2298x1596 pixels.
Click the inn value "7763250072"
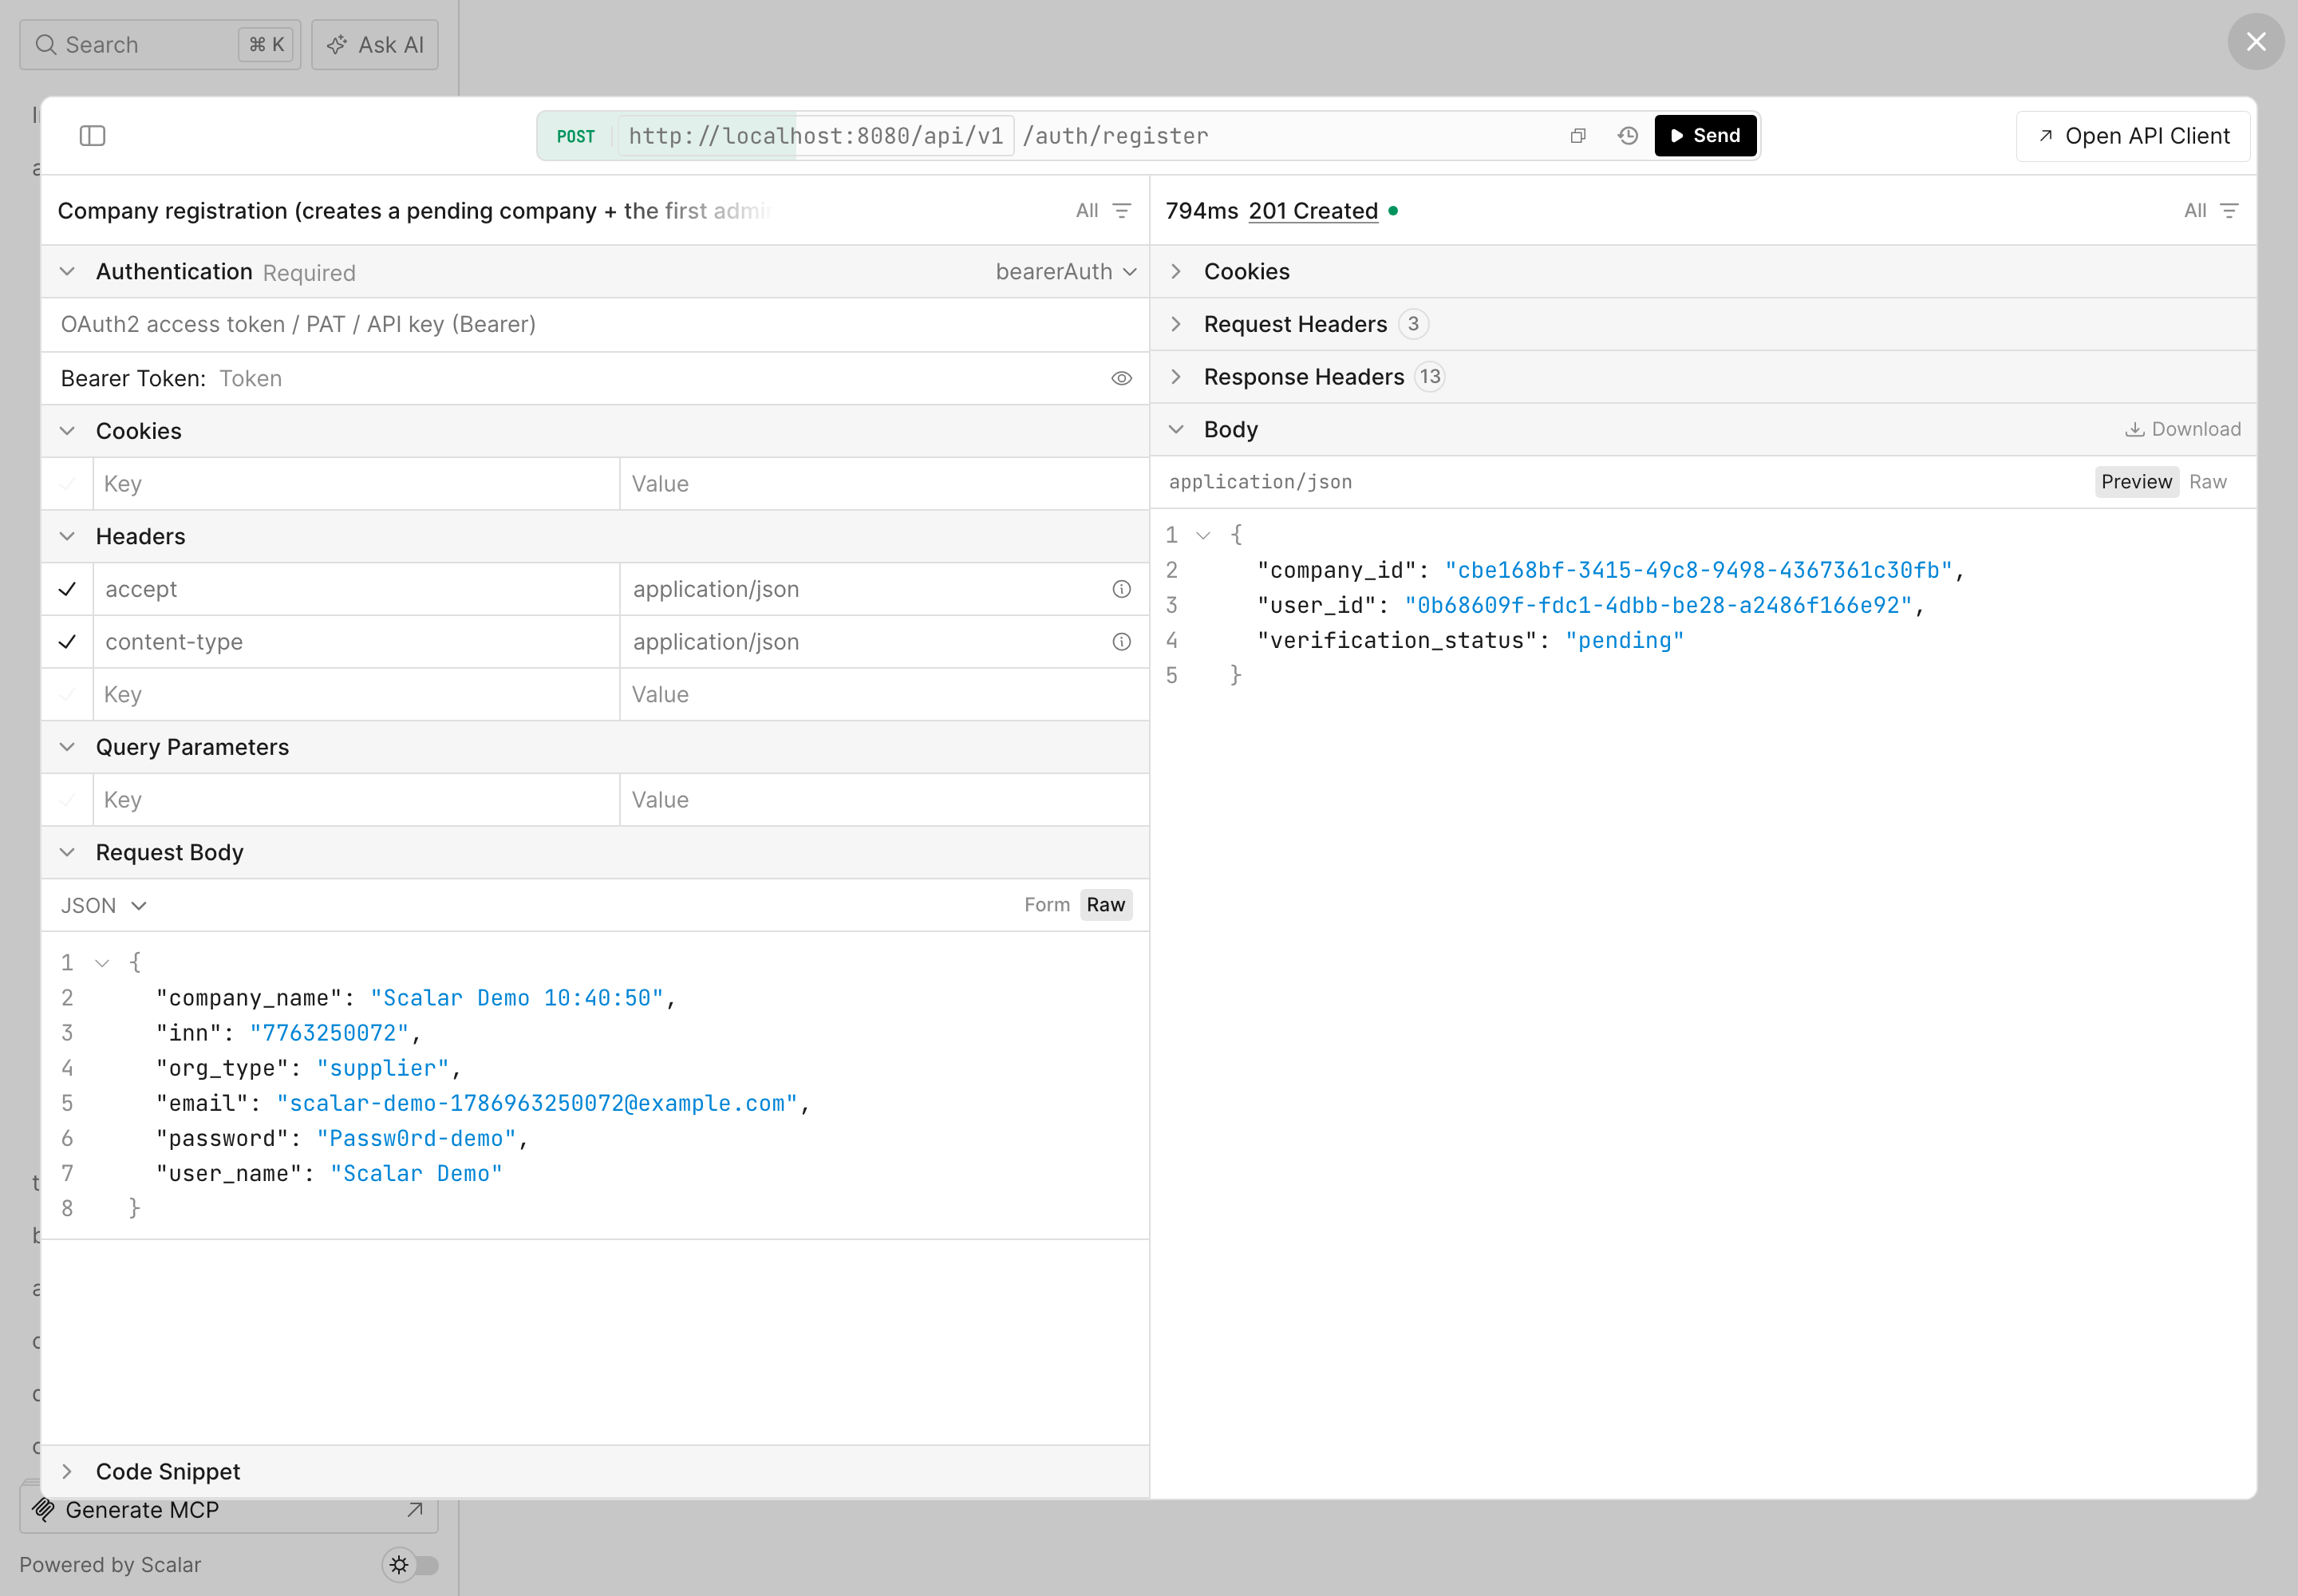pyautogui.click(x=329, y=1033)
